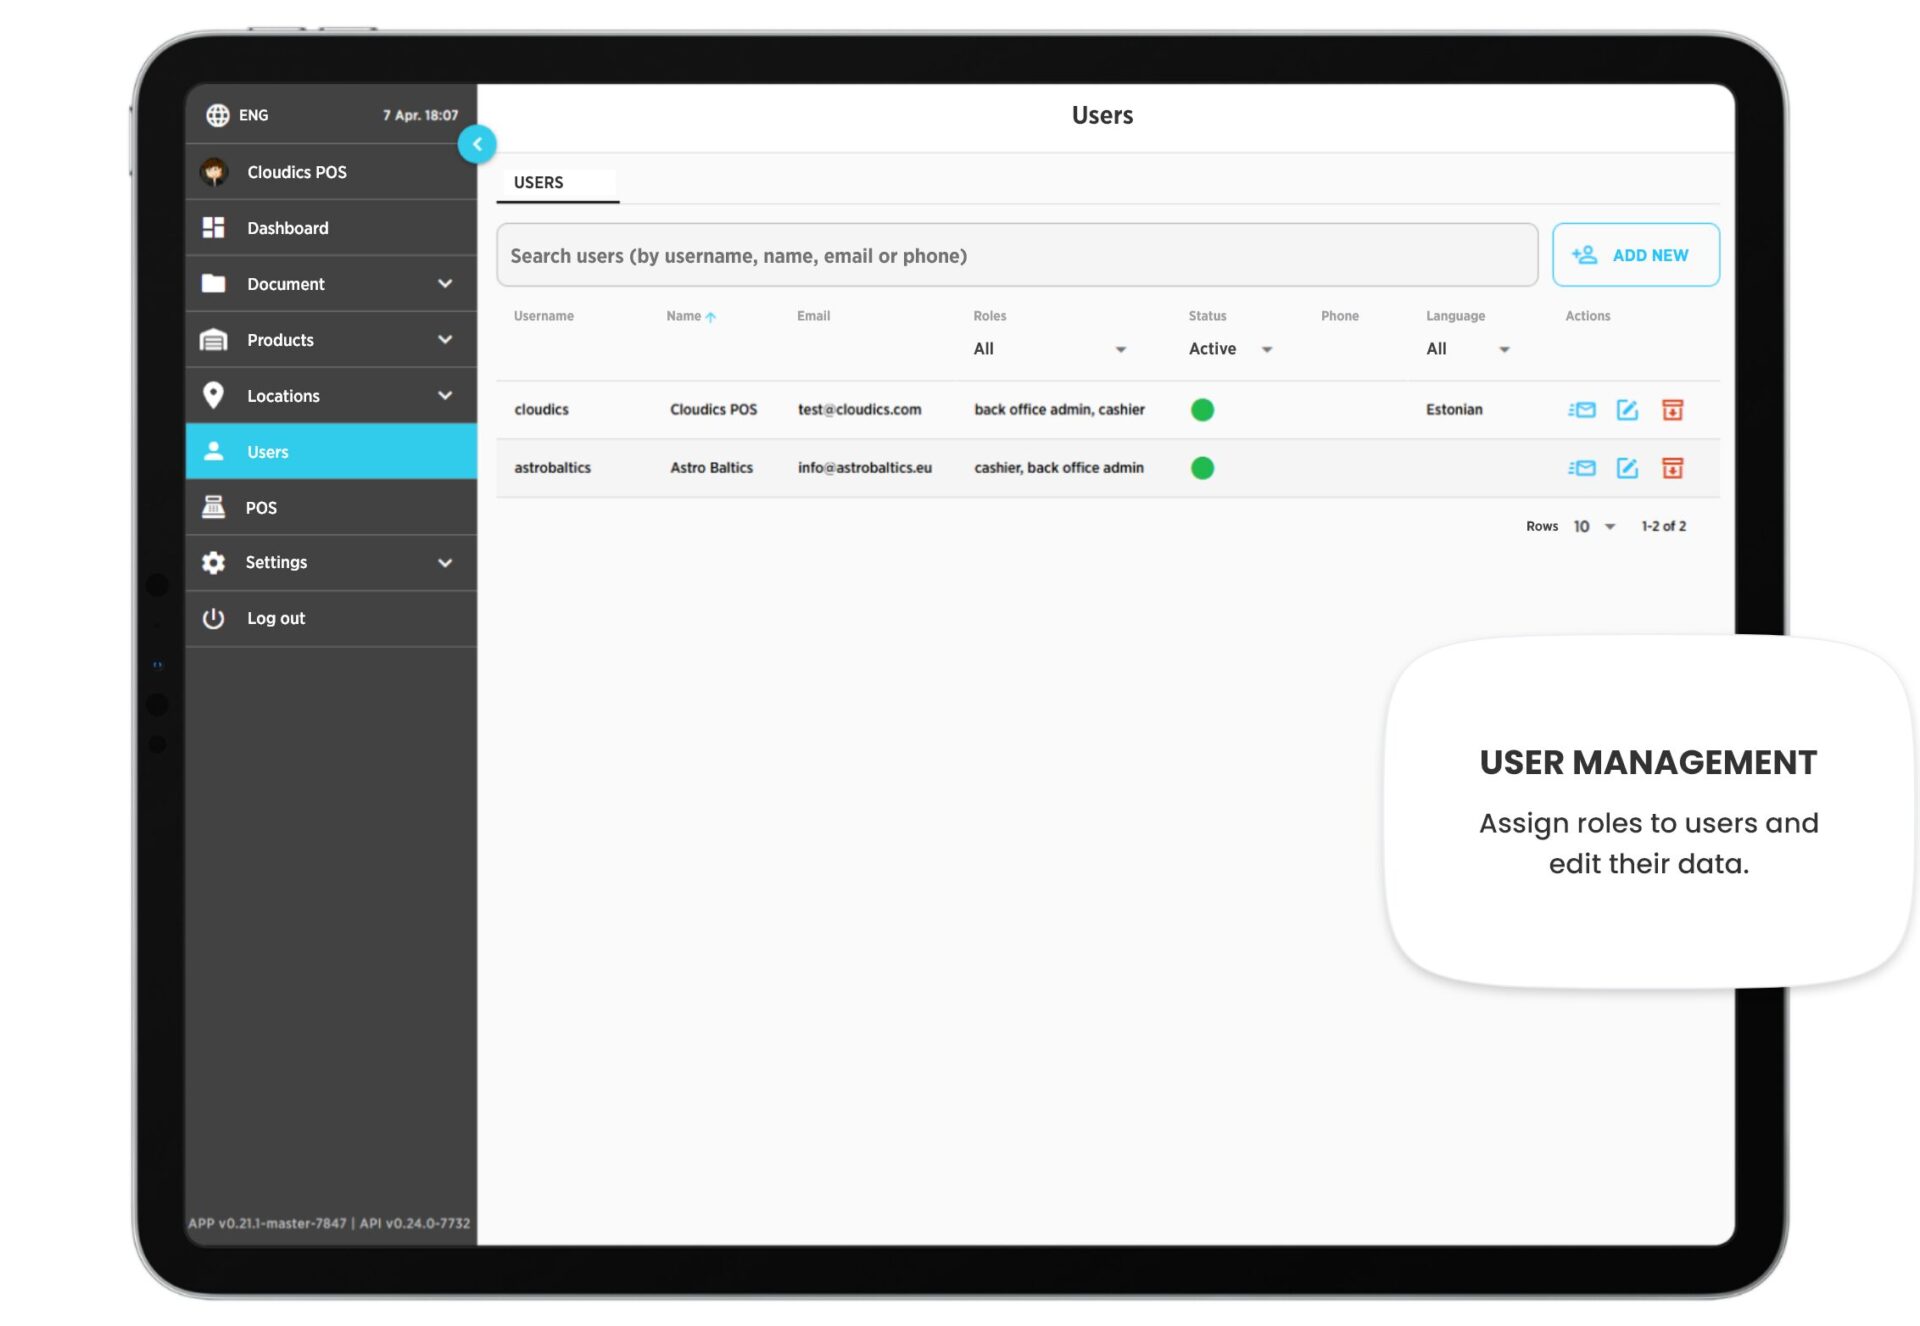
Task: Archive the cloudics user
Action: pos(1672,410)
